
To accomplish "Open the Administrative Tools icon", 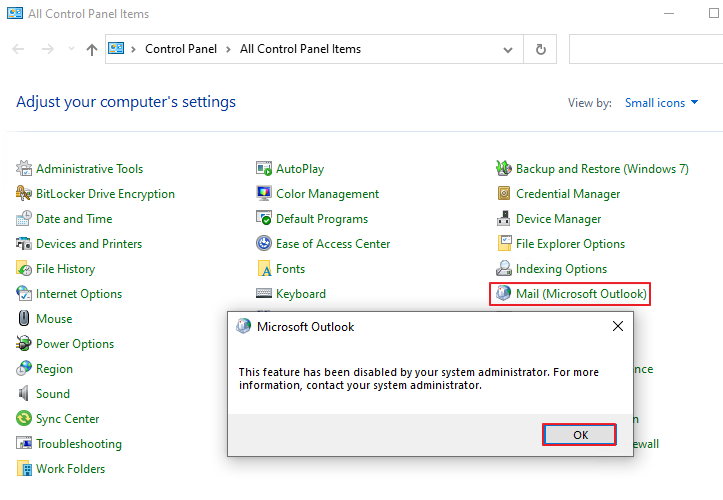I will pos(24,168).
